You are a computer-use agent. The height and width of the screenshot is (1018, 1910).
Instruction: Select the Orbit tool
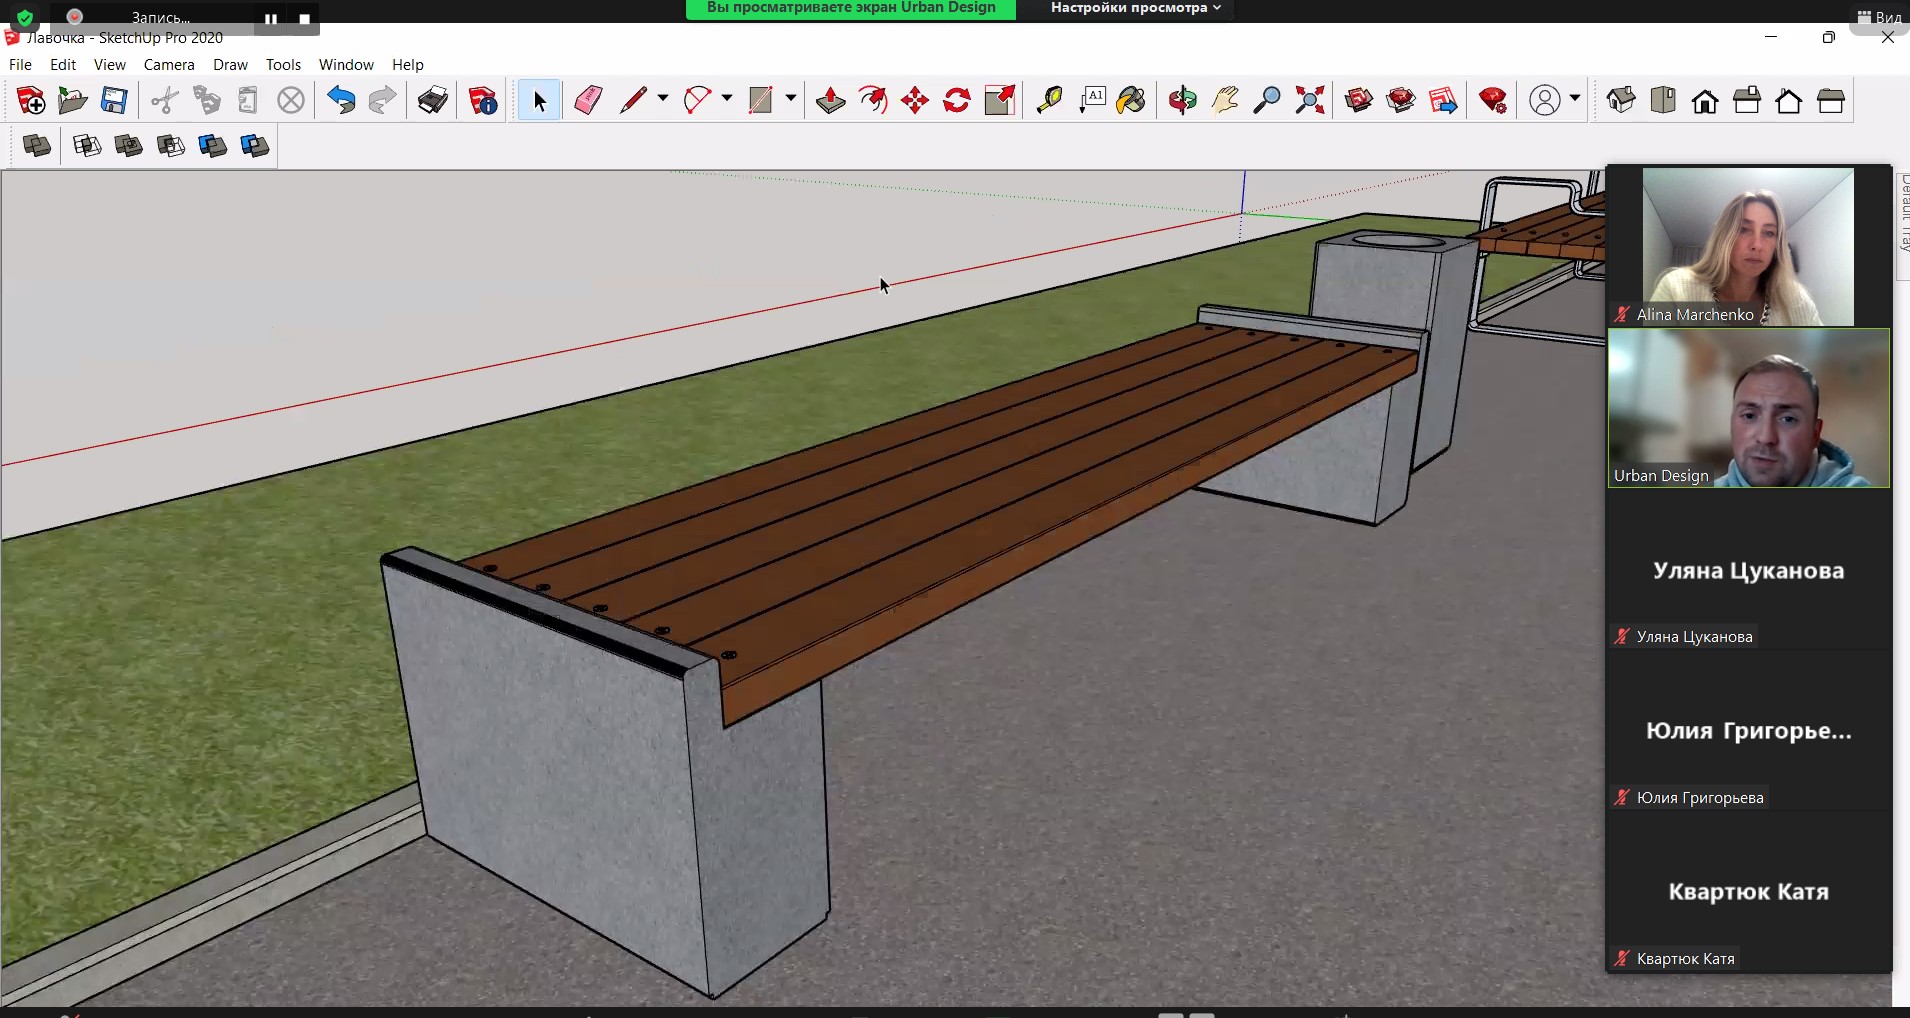tap(1183, 100)
